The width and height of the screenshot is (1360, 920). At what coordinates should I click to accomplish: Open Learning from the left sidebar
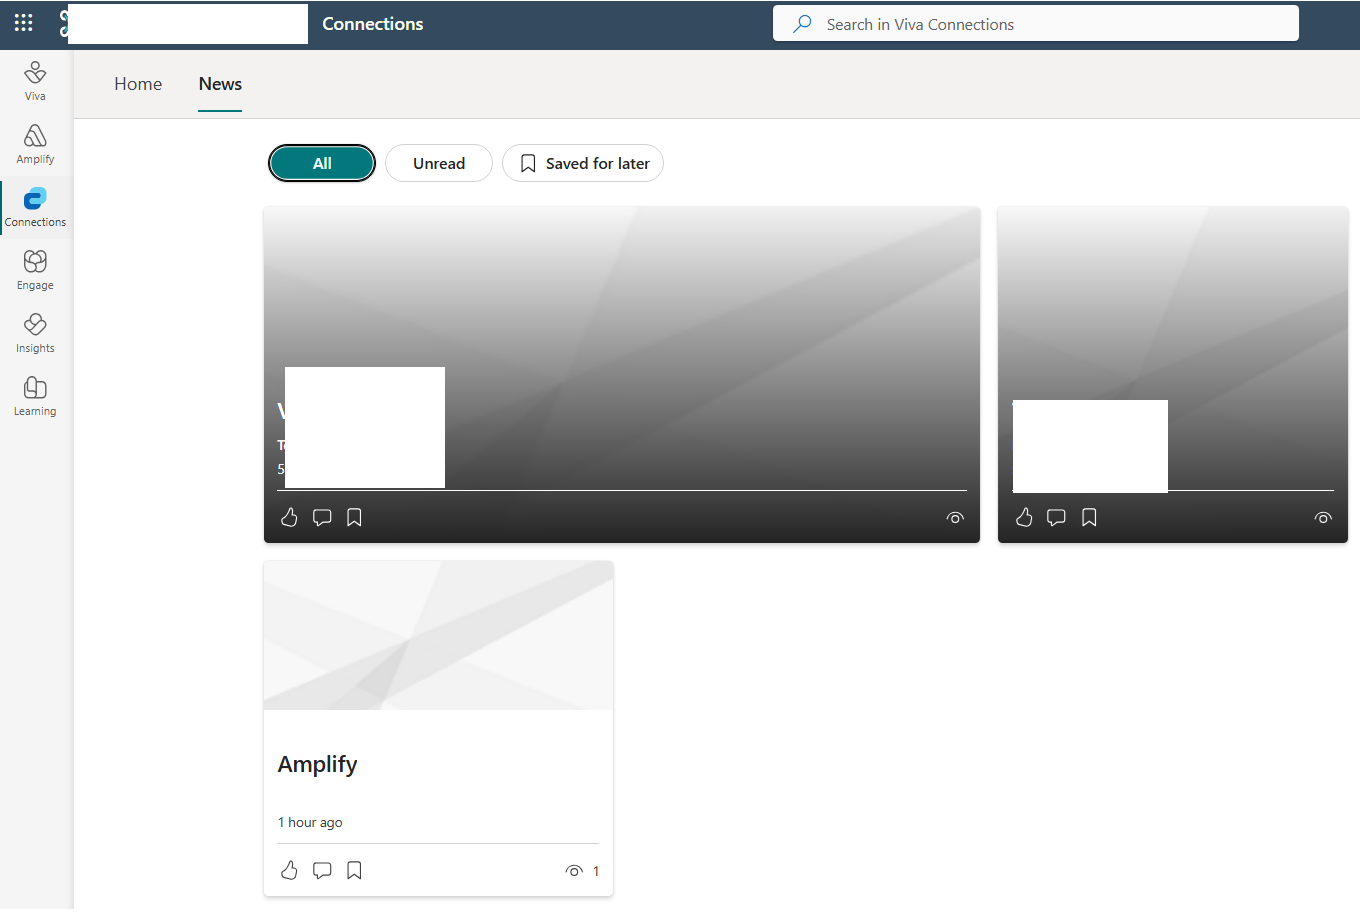(35, 396)
